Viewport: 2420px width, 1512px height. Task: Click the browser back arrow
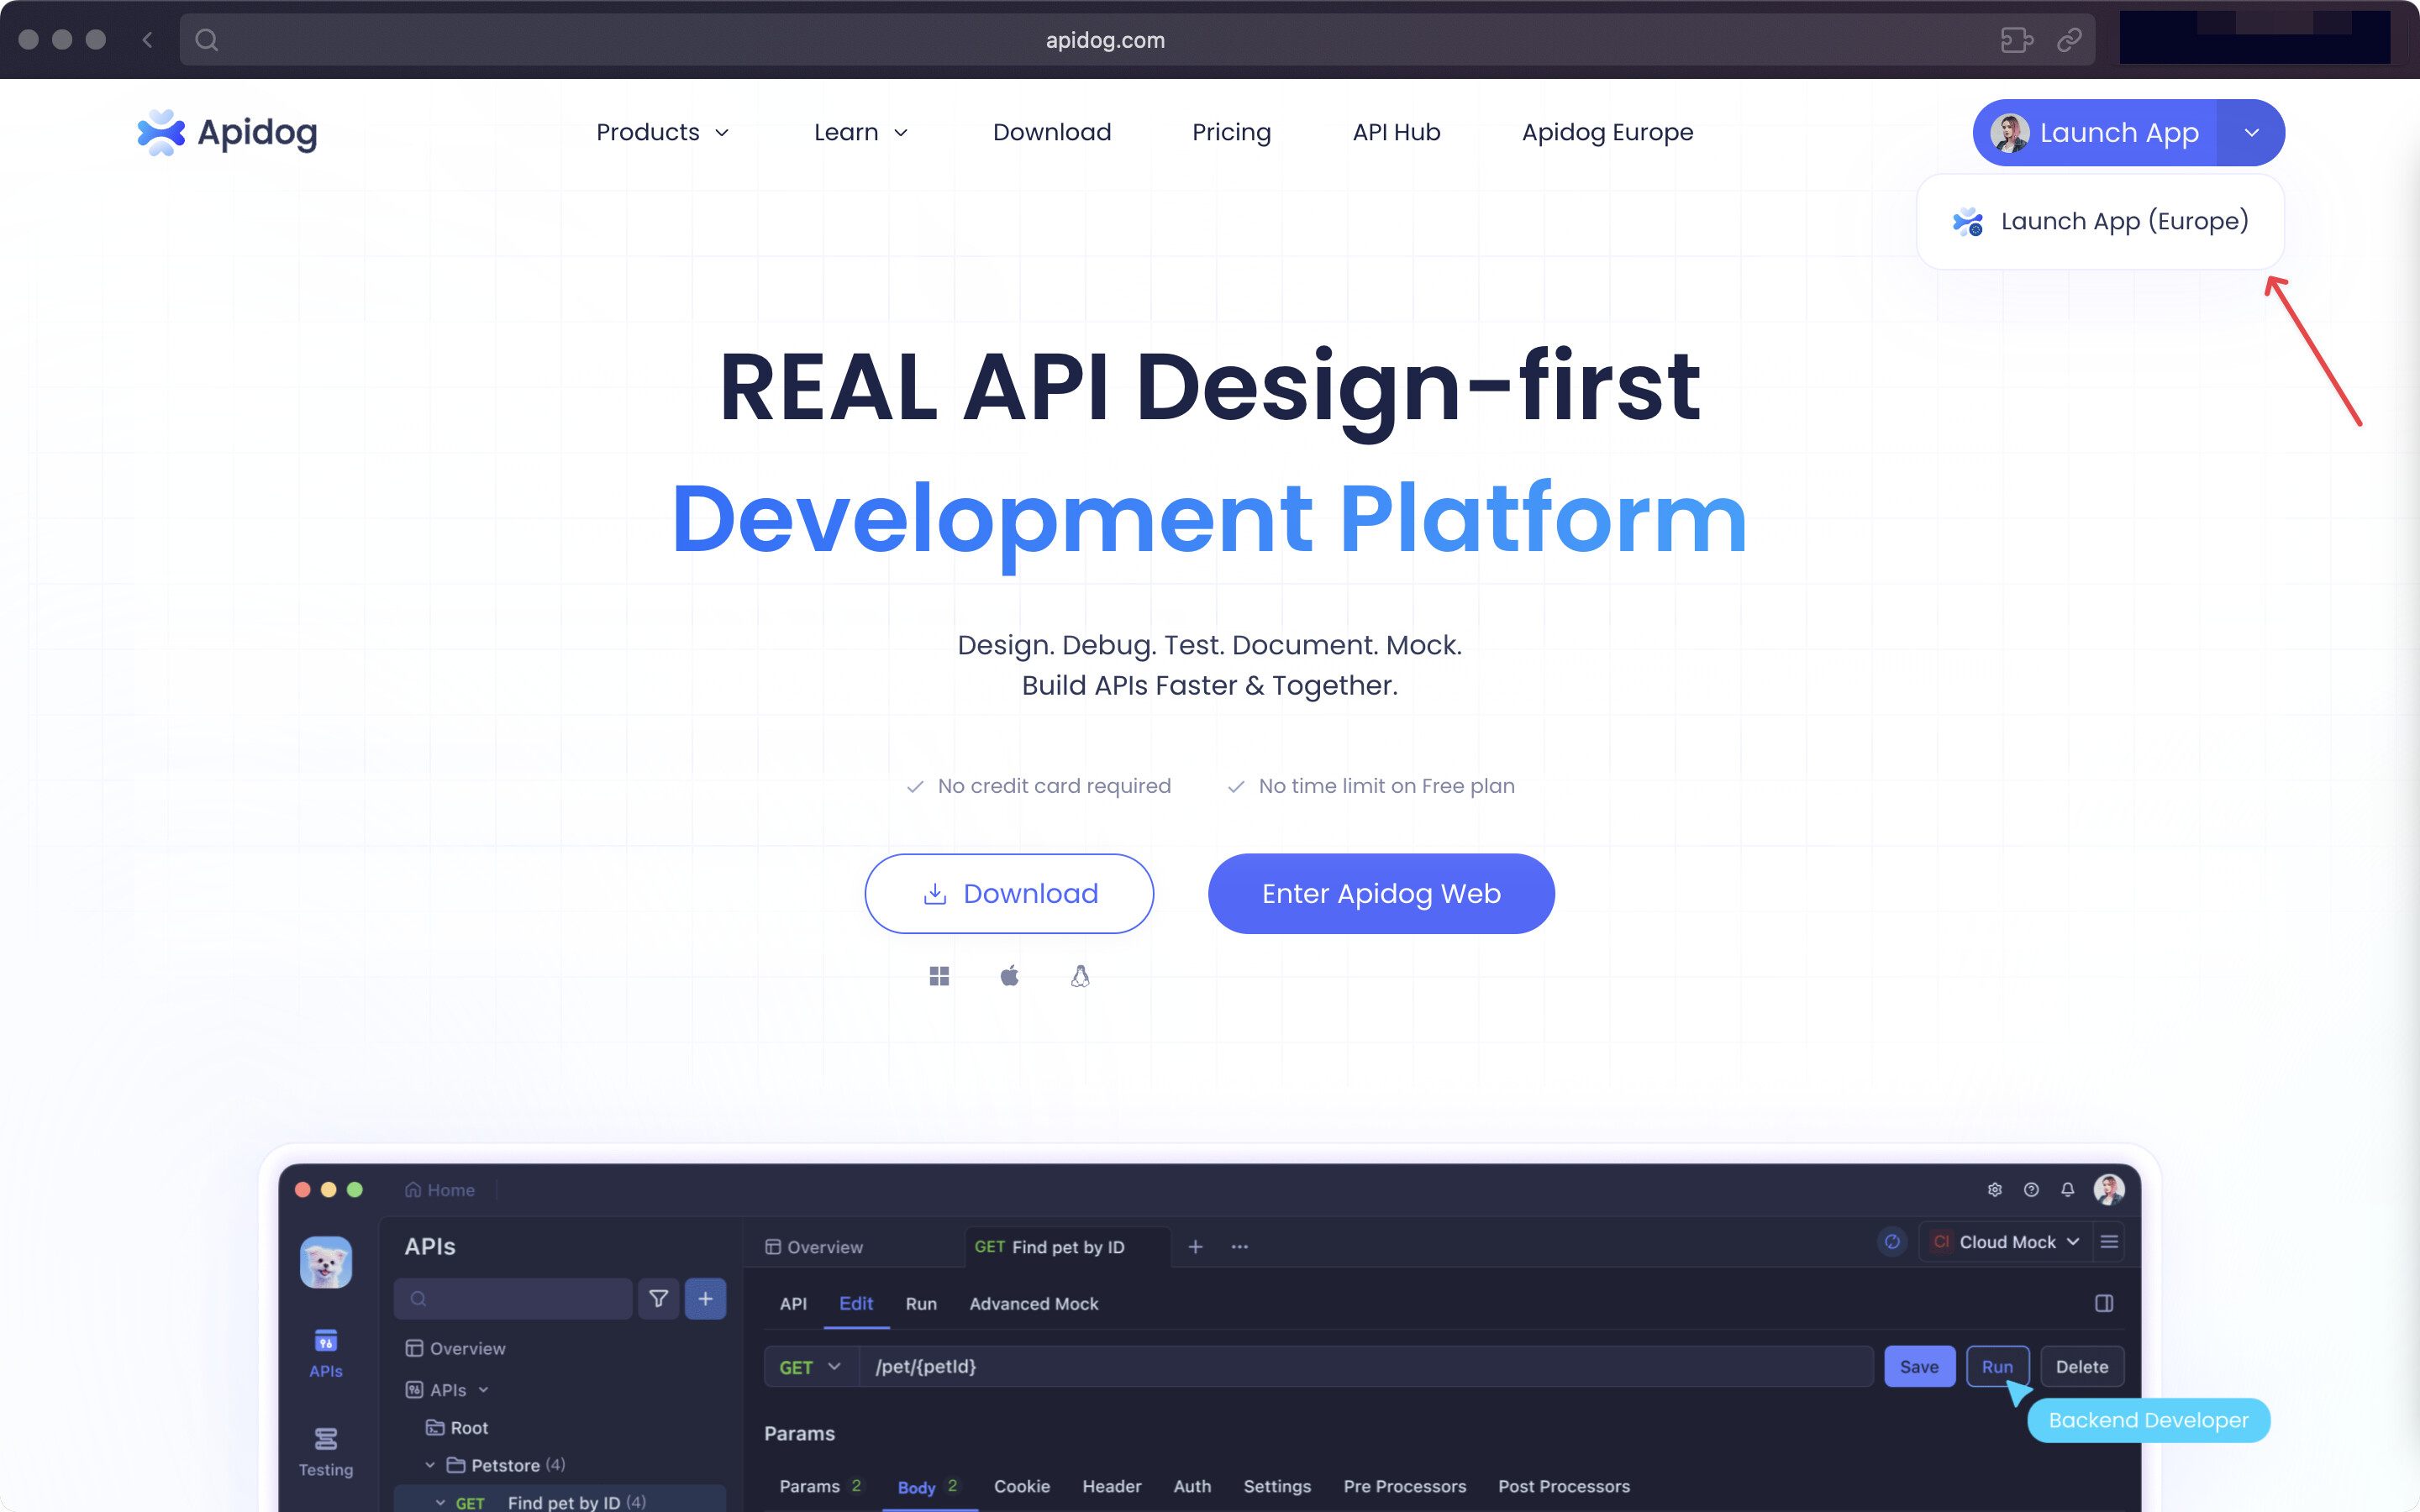pos(148,40)
